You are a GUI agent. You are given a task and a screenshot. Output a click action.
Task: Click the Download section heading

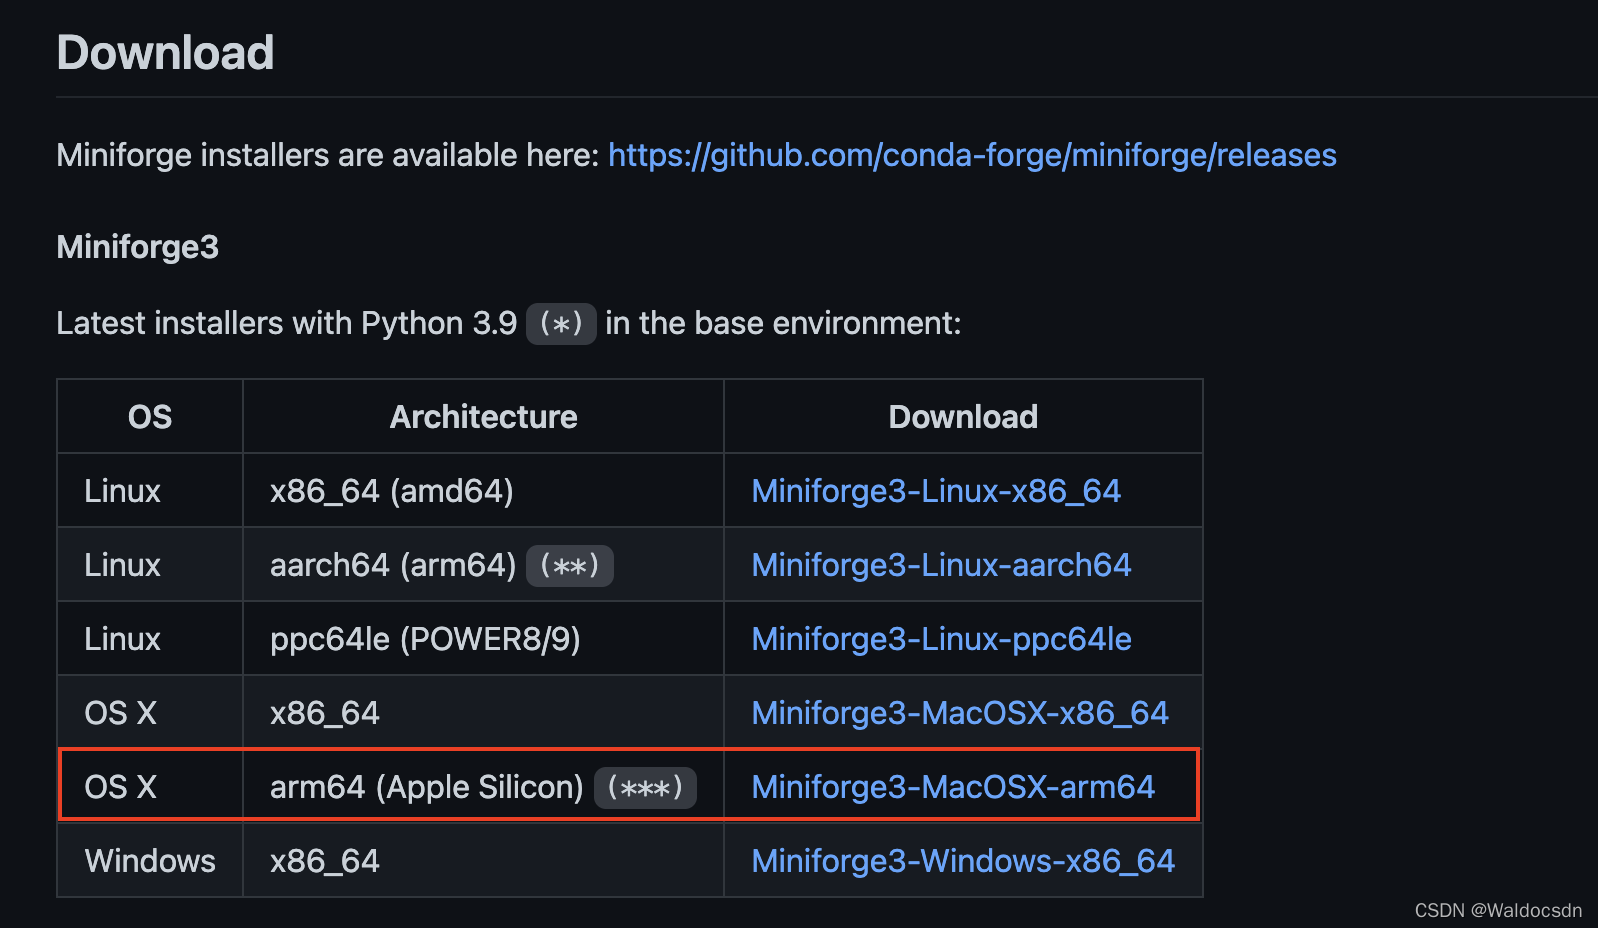pos(165,53)
